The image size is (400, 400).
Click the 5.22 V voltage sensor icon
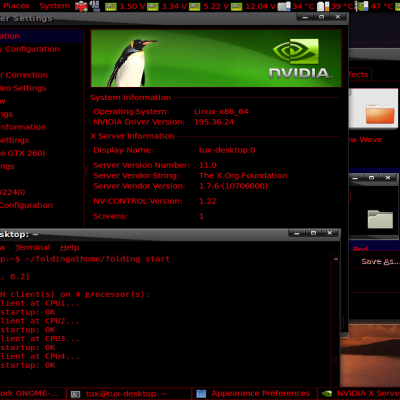(x=194, y=7)
